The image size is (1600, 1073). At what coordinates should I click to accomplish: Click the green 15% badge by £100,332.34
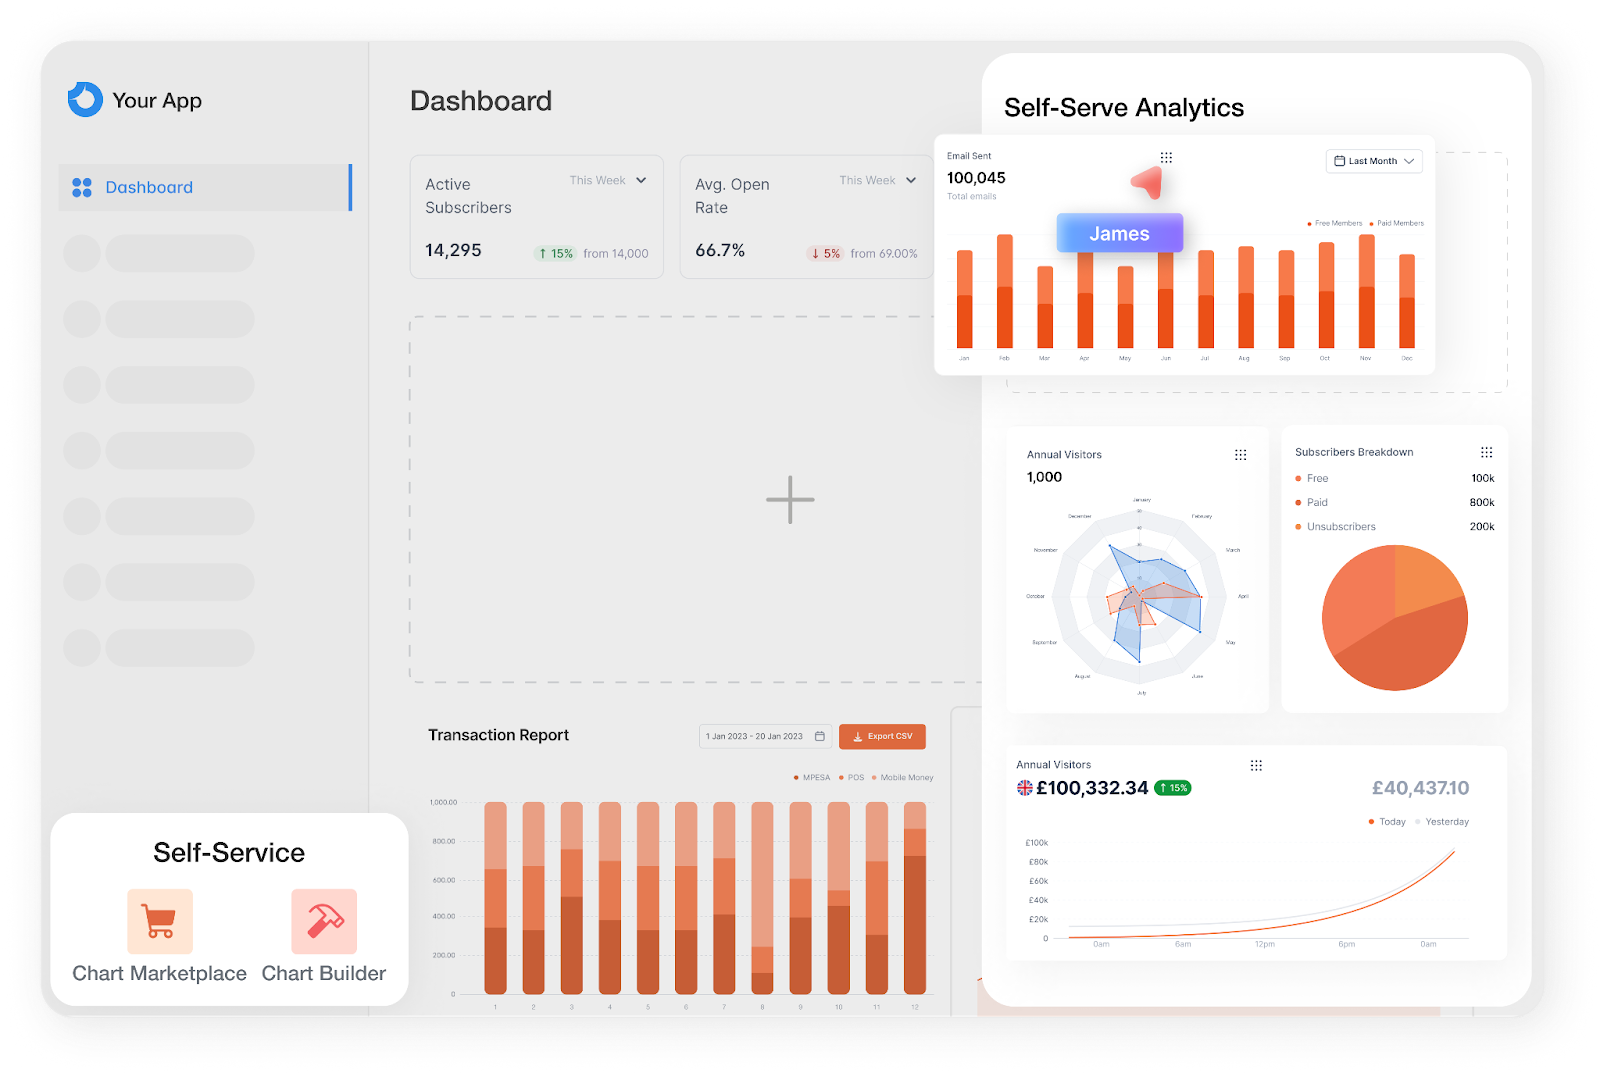click(1173, 788)
